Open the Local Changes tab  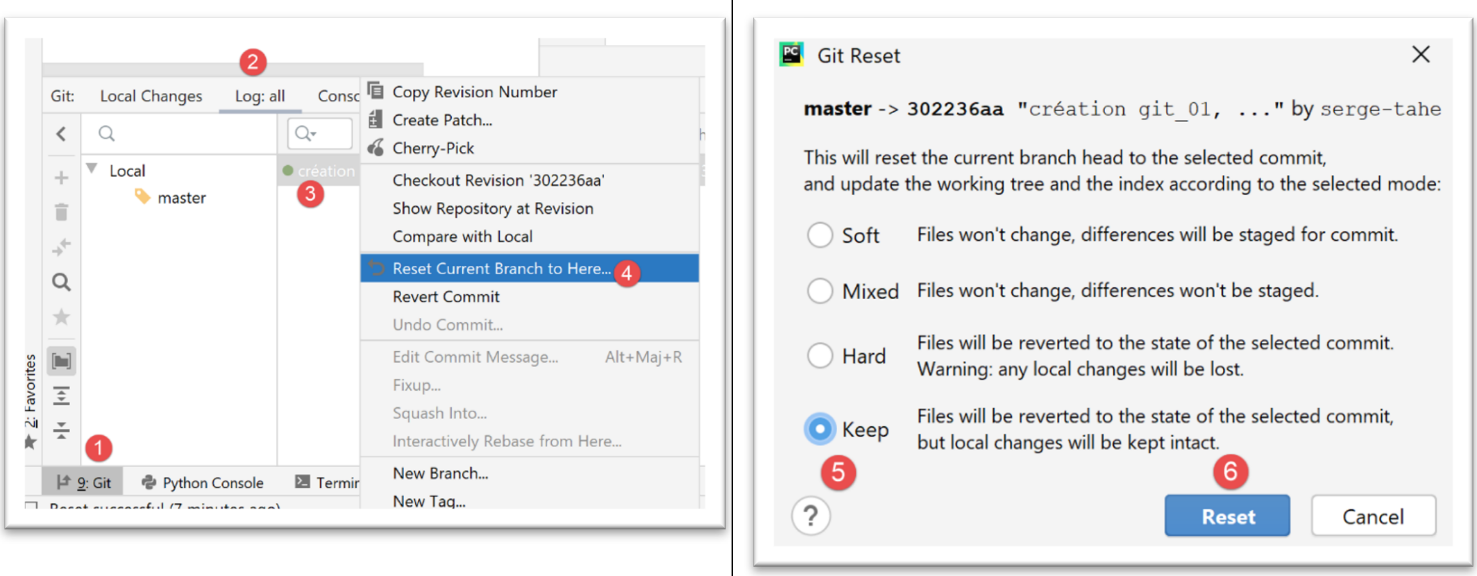[x=151, y=96]
